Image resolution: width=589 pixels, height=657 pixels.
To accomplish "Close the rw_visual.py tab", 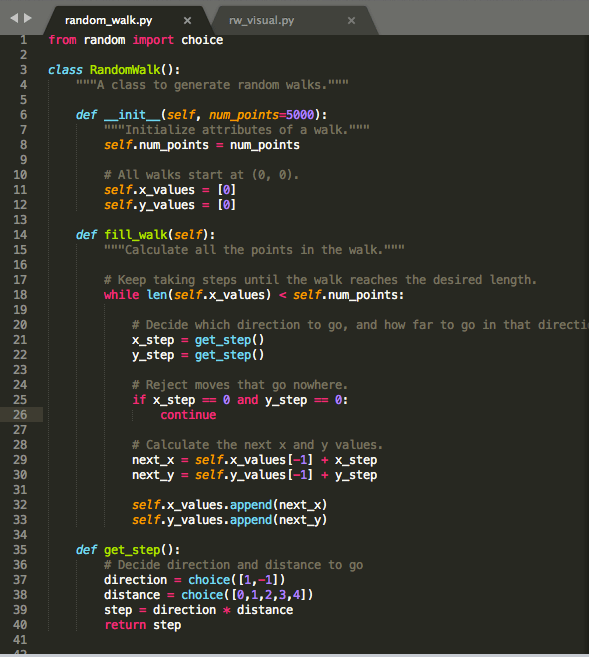I will click(x=351, y=21).
